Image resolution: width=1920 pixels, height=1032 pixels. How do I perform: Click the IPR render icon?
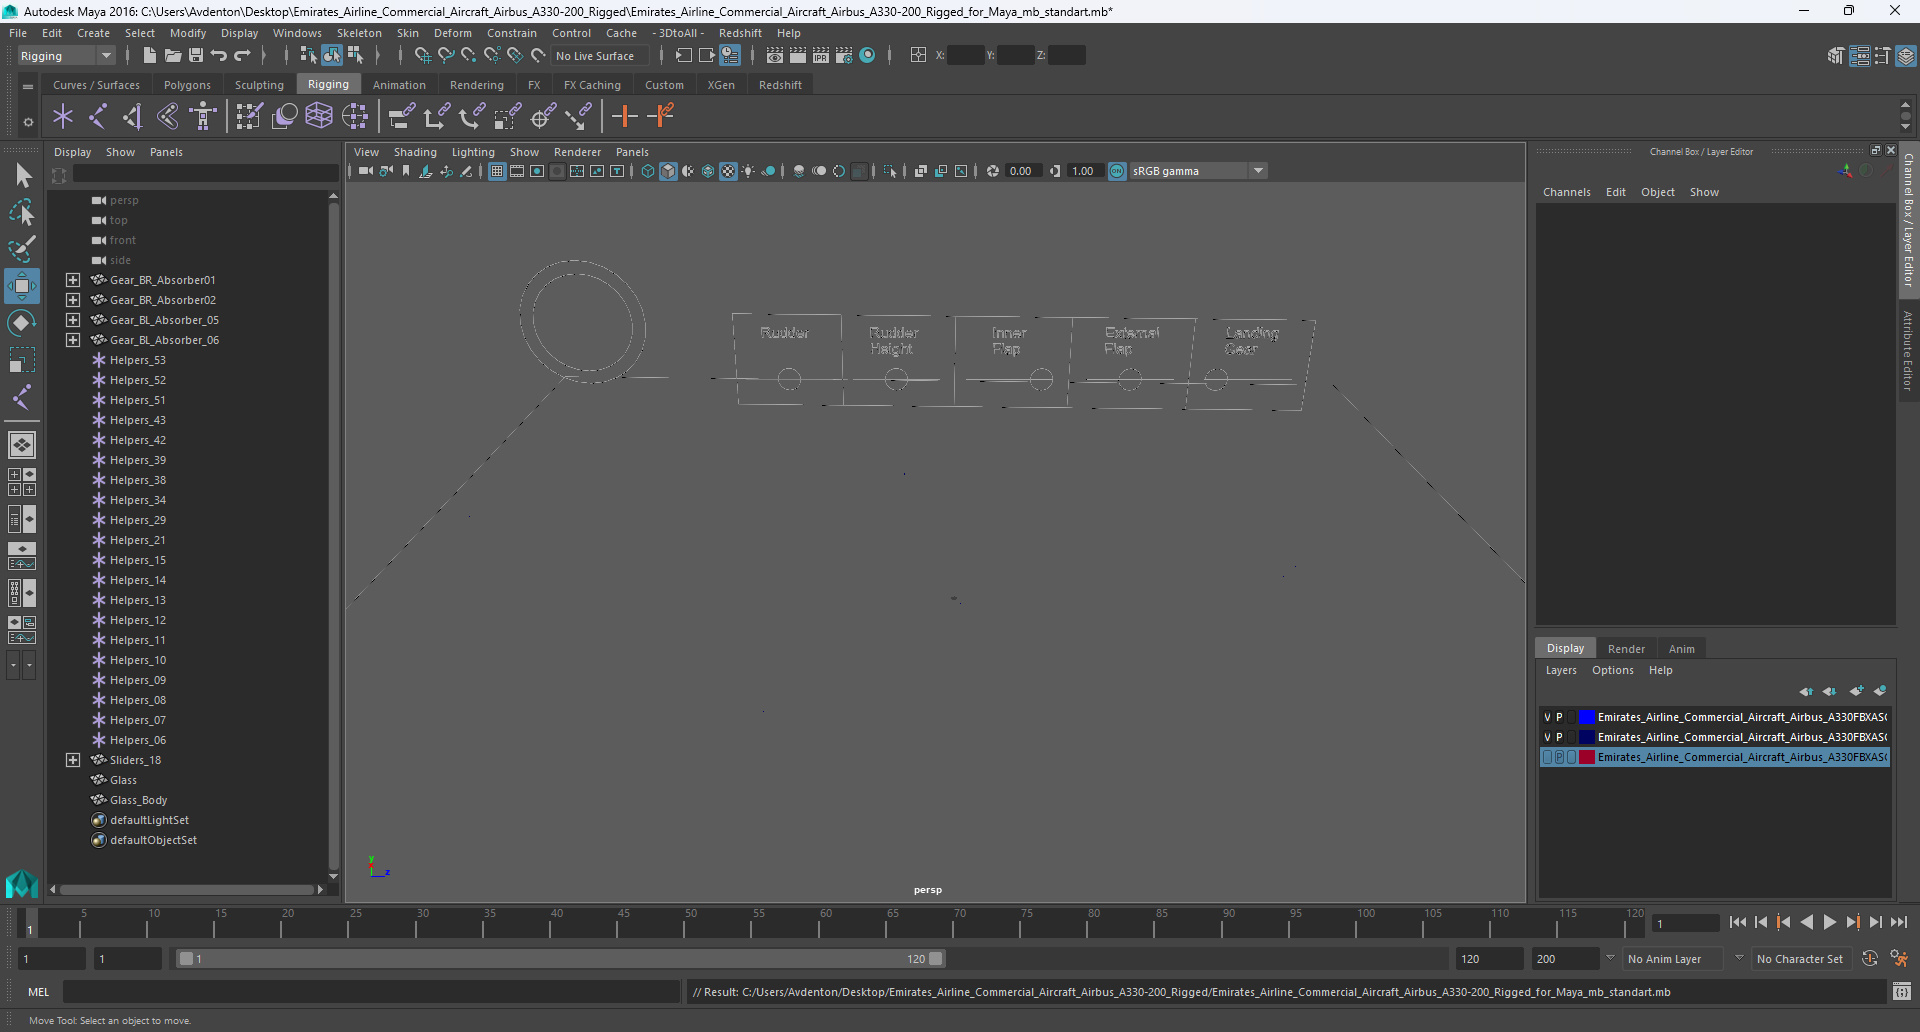[x=820, y=56]
